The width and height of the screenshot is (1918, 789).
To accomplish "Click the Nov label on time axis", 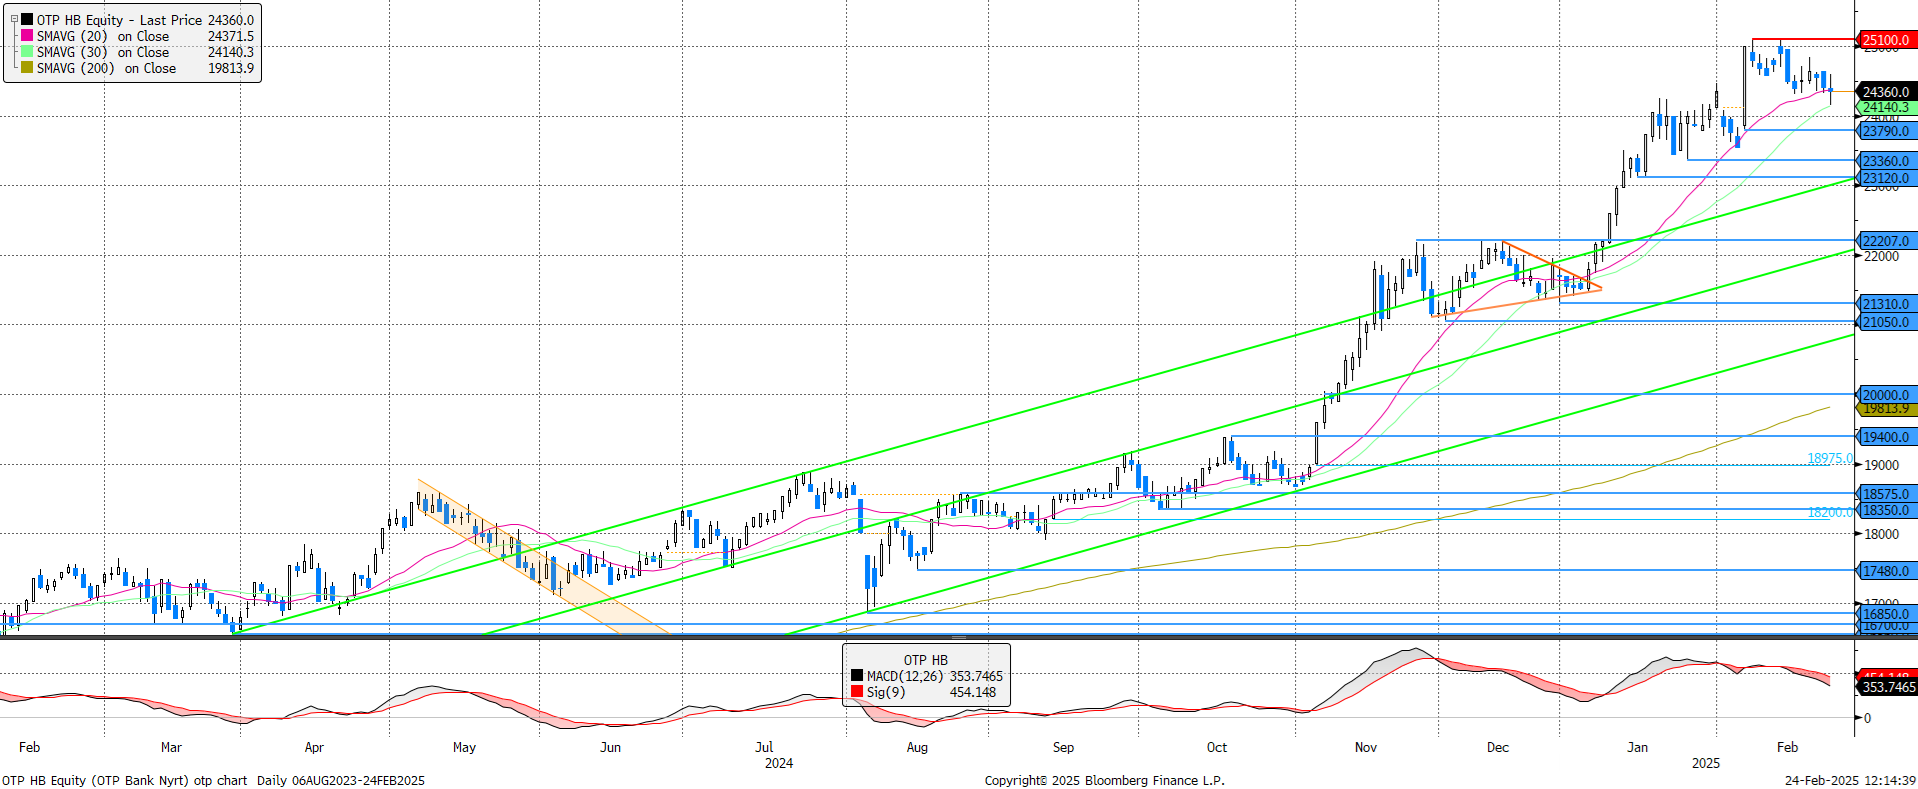I will pos(1366,747).
